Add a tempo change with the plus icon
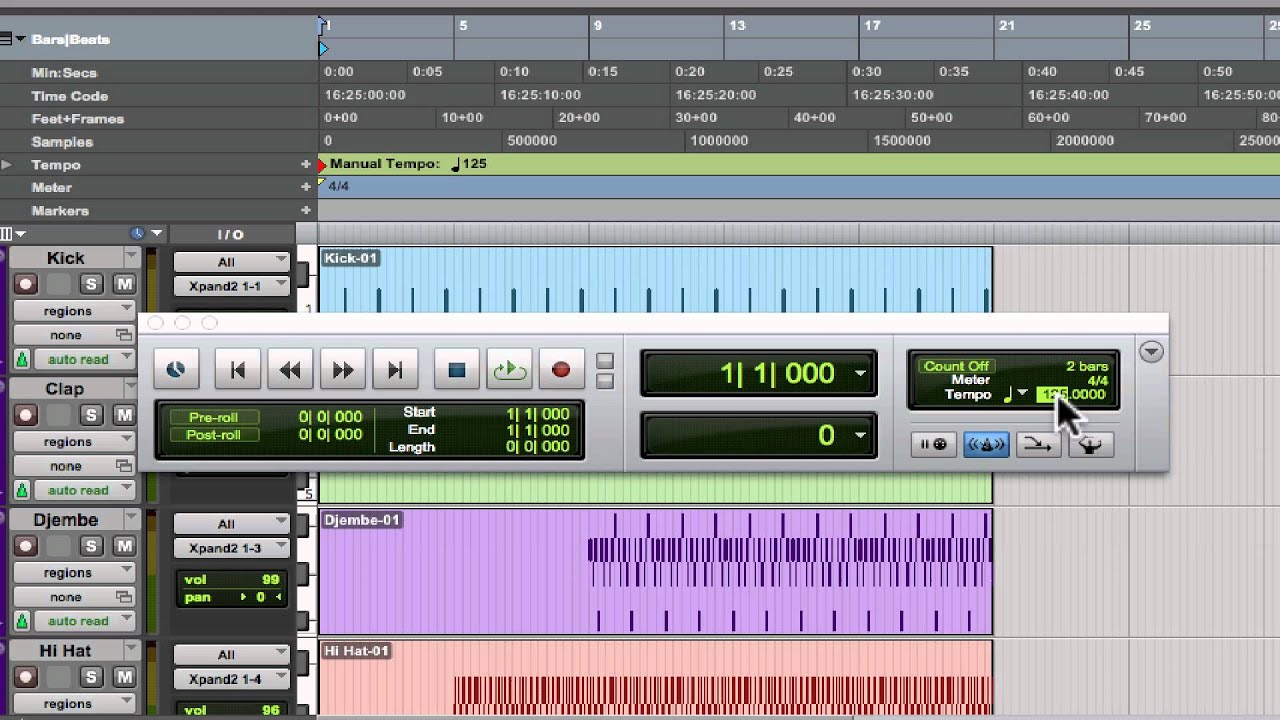 coord(306,164)
